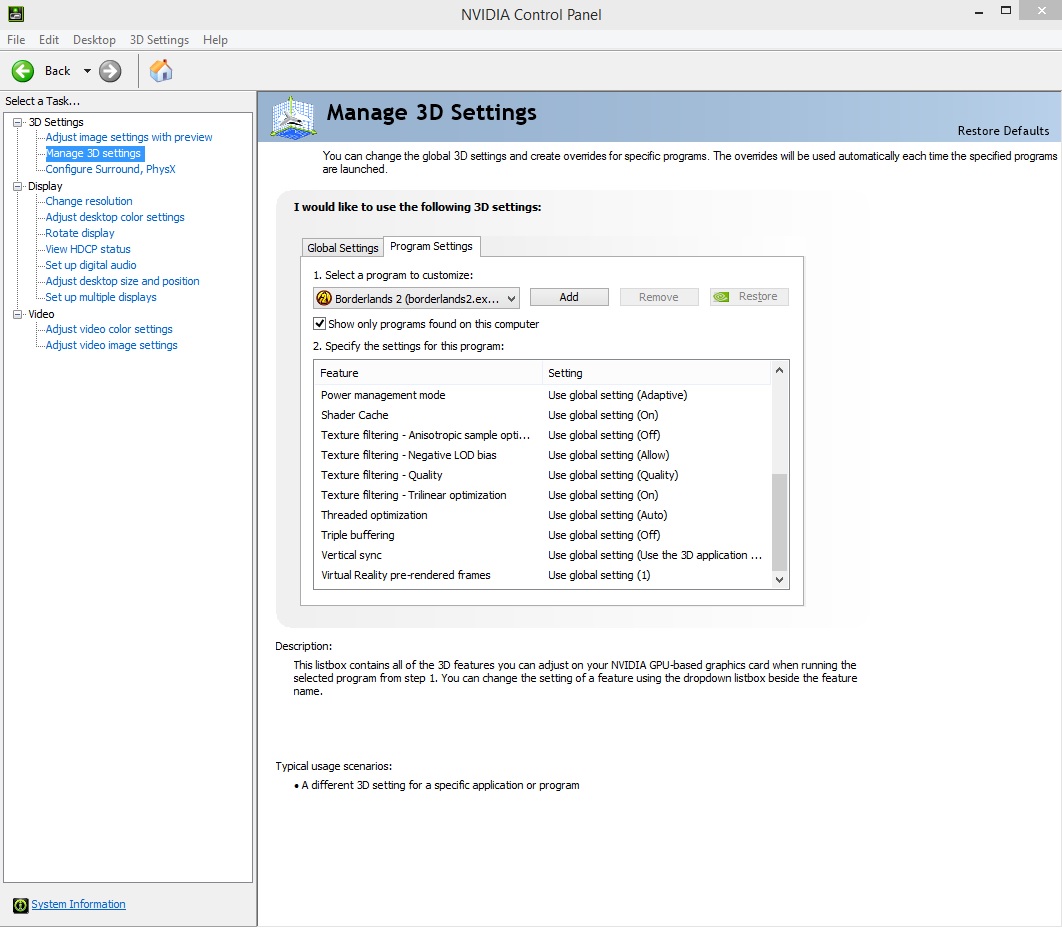Select Virtual Reality pre-rendered frames row
This screenshot has width=1062, height=928.
point(543,575)
